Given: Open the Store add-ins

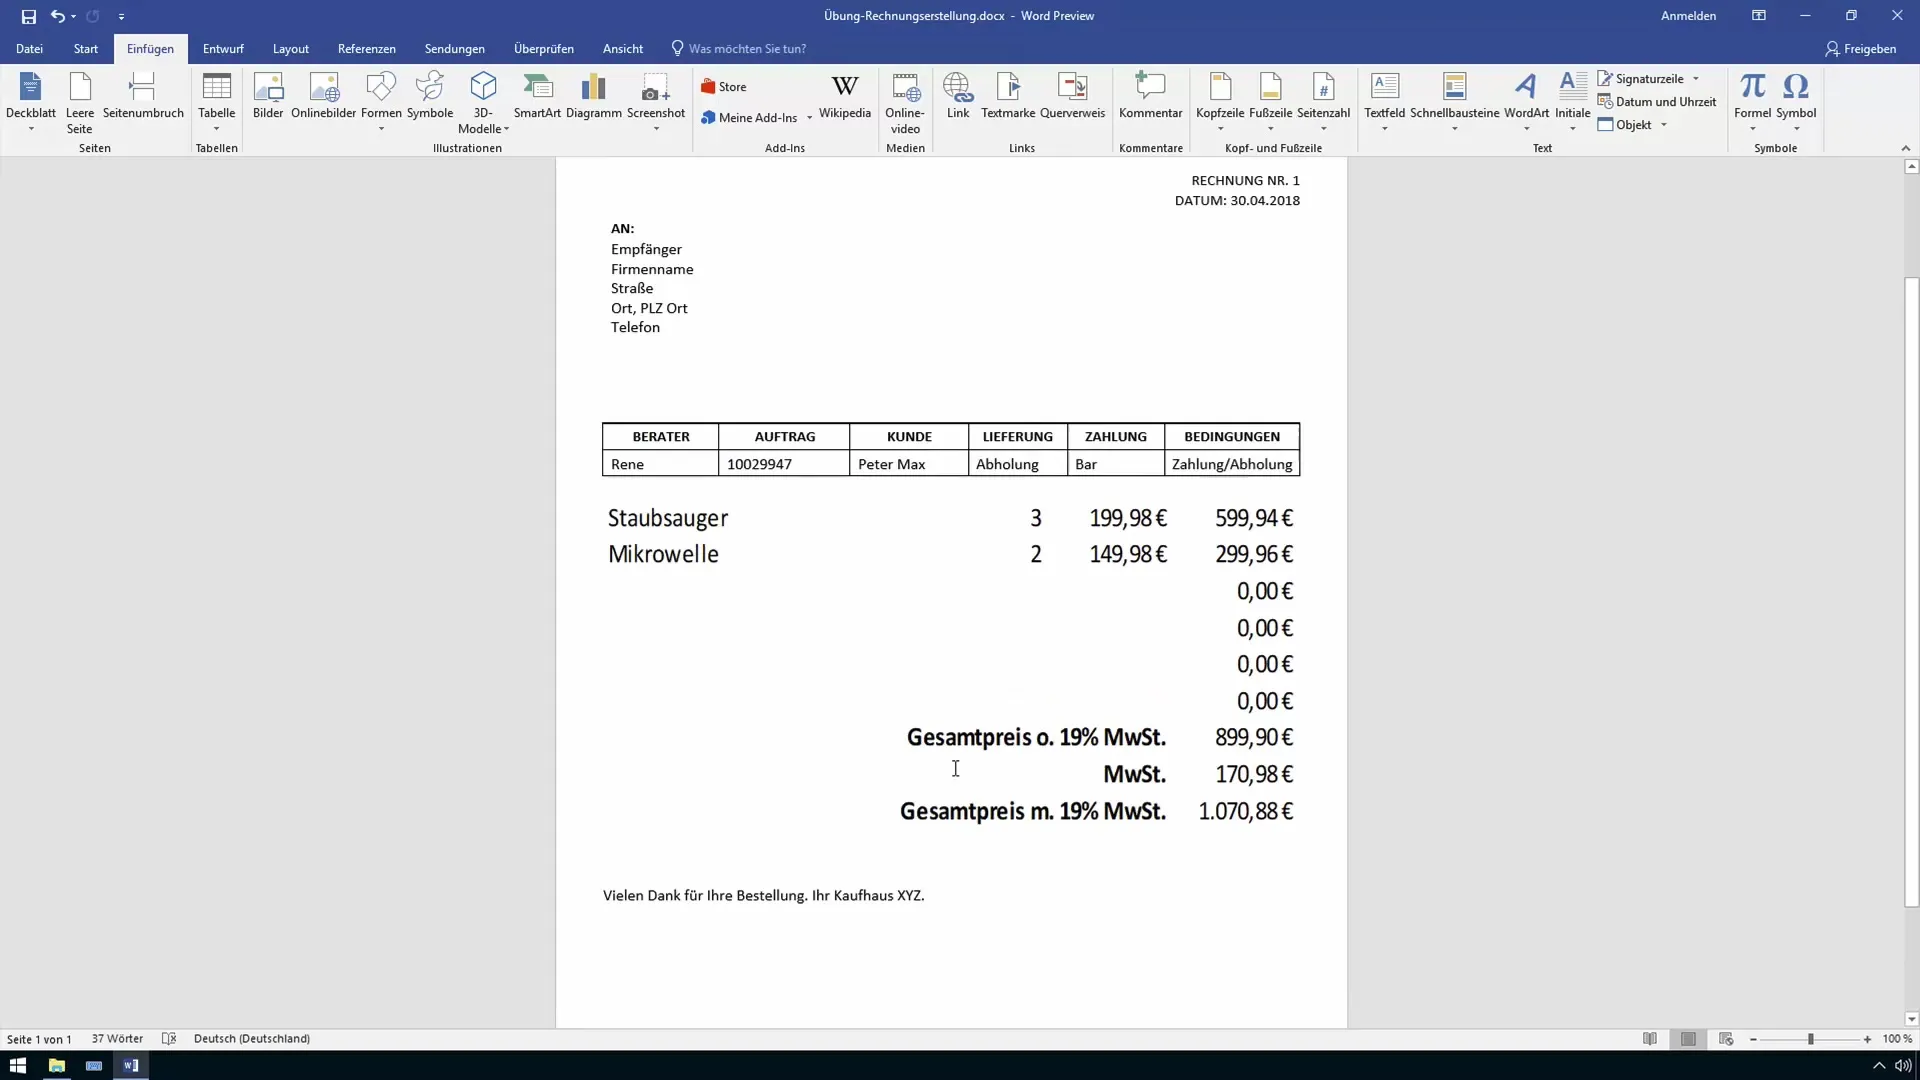Looking at the screenshot, I should coord(724,87).
